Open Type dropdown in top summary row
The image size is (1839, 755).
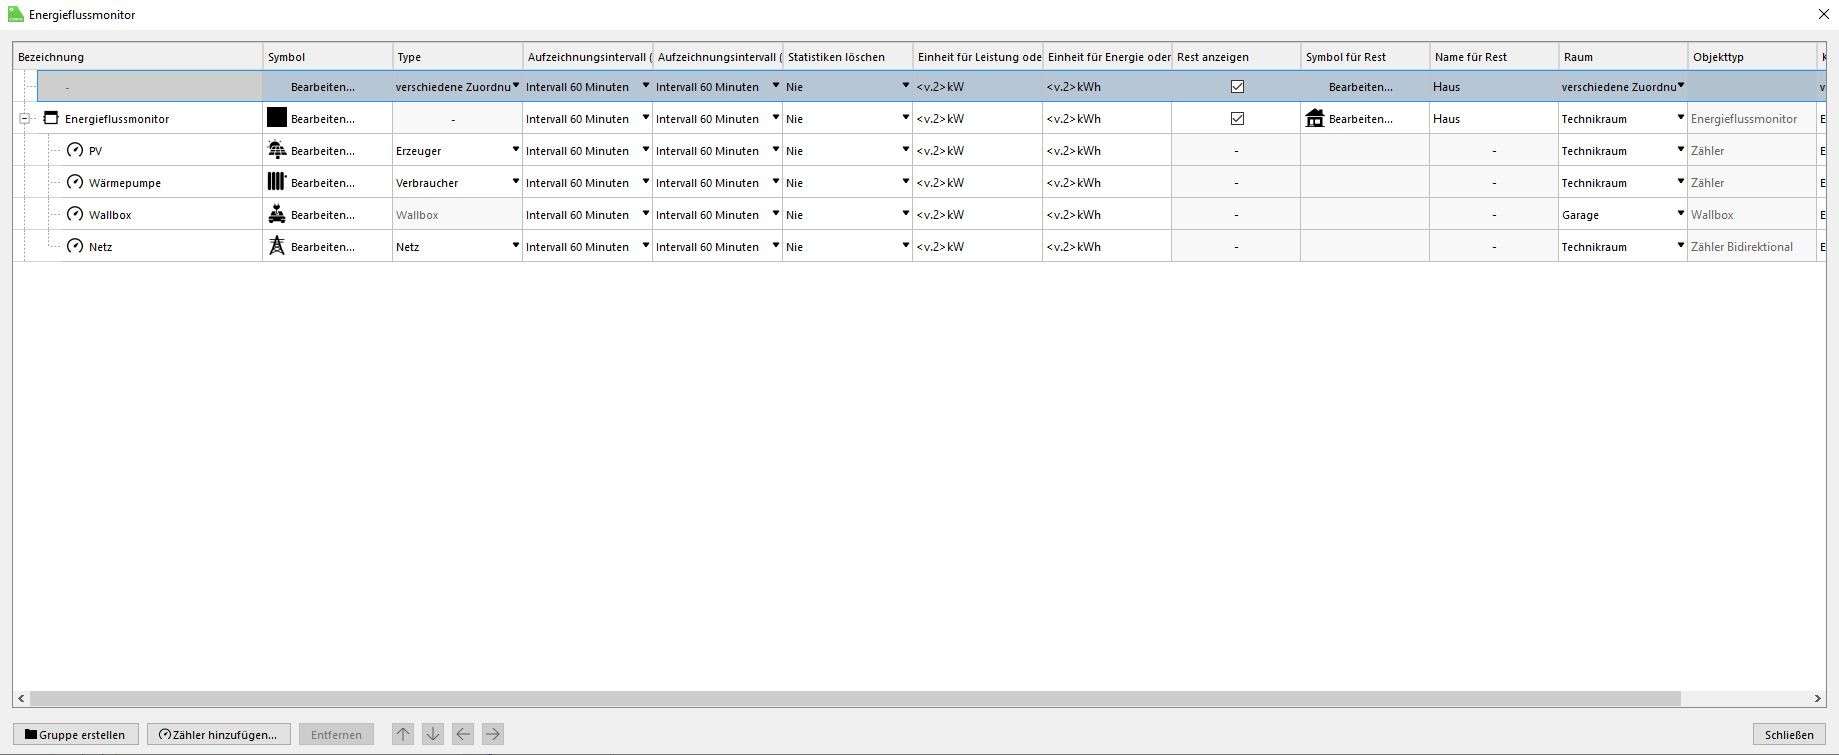[516, 86]
